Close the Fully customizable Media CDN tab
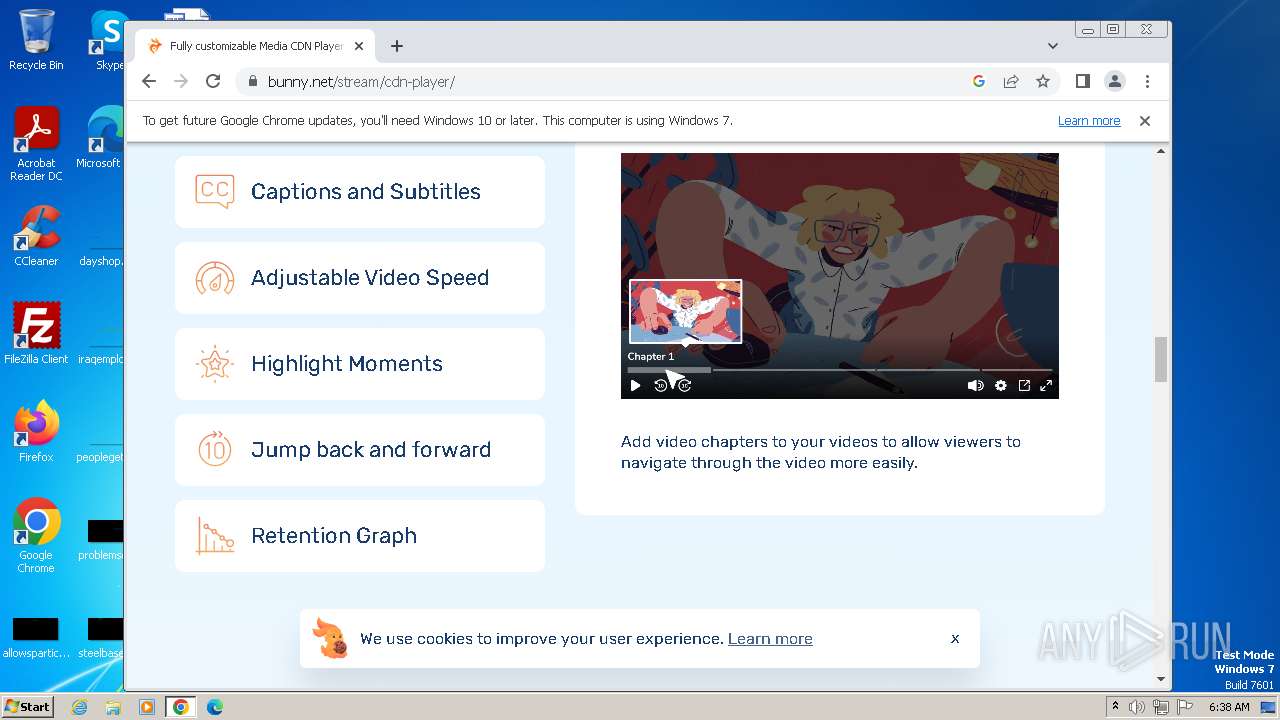The height and width of the screenshot is (720, 1280). tap(359, 46)
